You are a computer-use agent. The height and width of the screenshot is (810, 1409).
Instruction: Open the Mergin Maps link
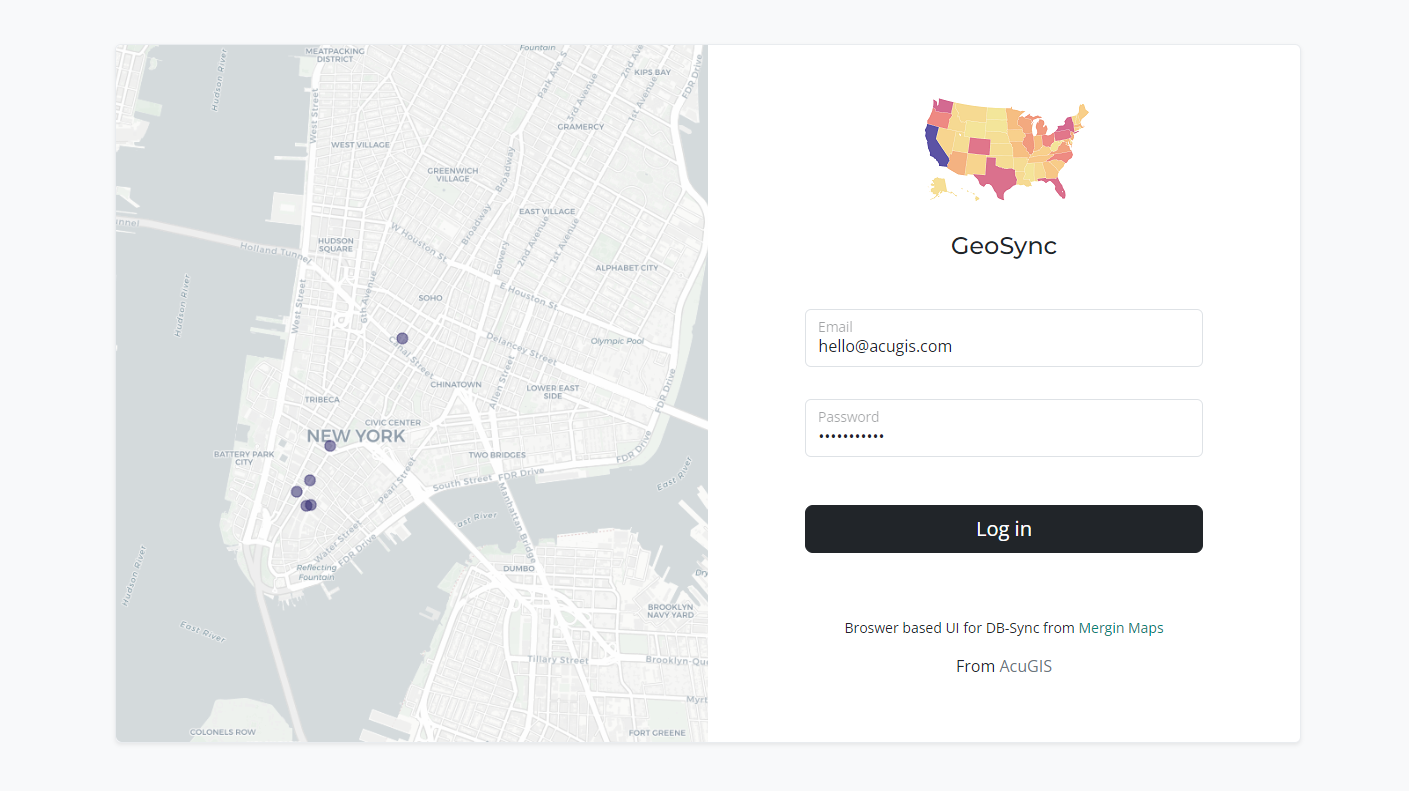click(x=1120, y=628)
